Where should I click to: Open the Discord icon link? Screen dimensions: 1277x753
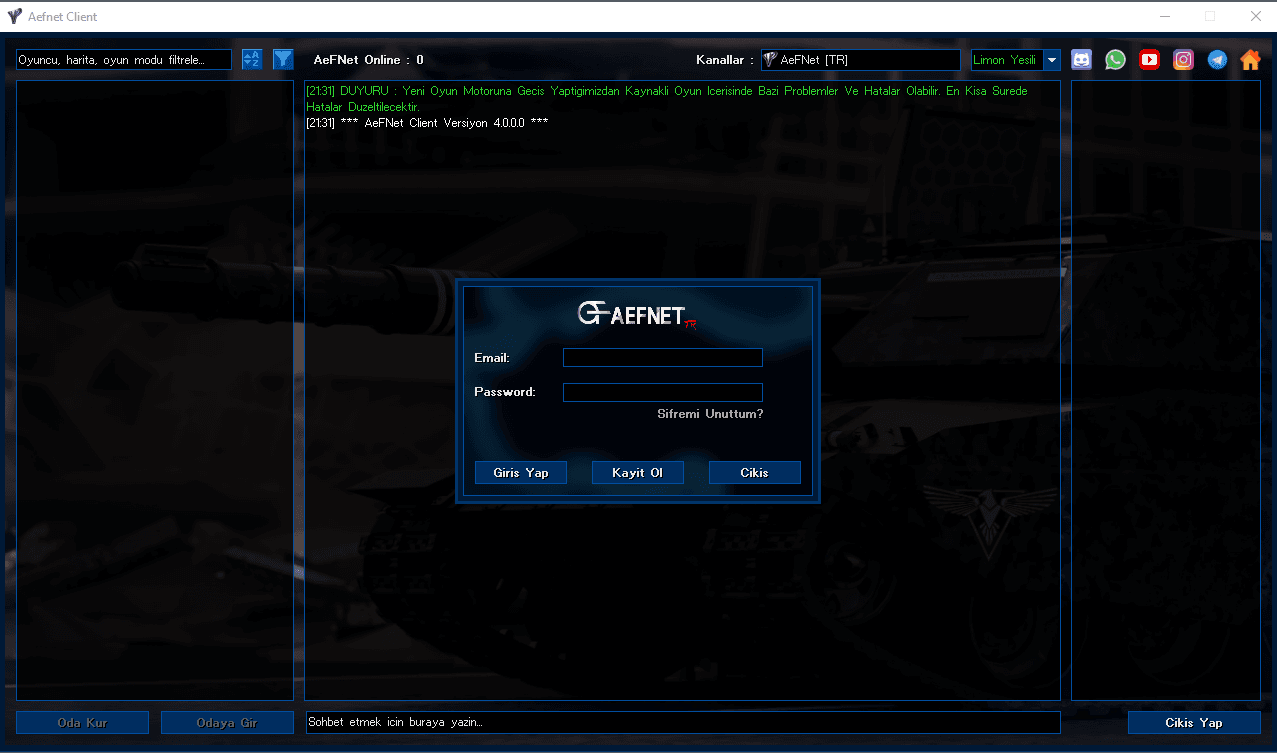click(1082, 60)
